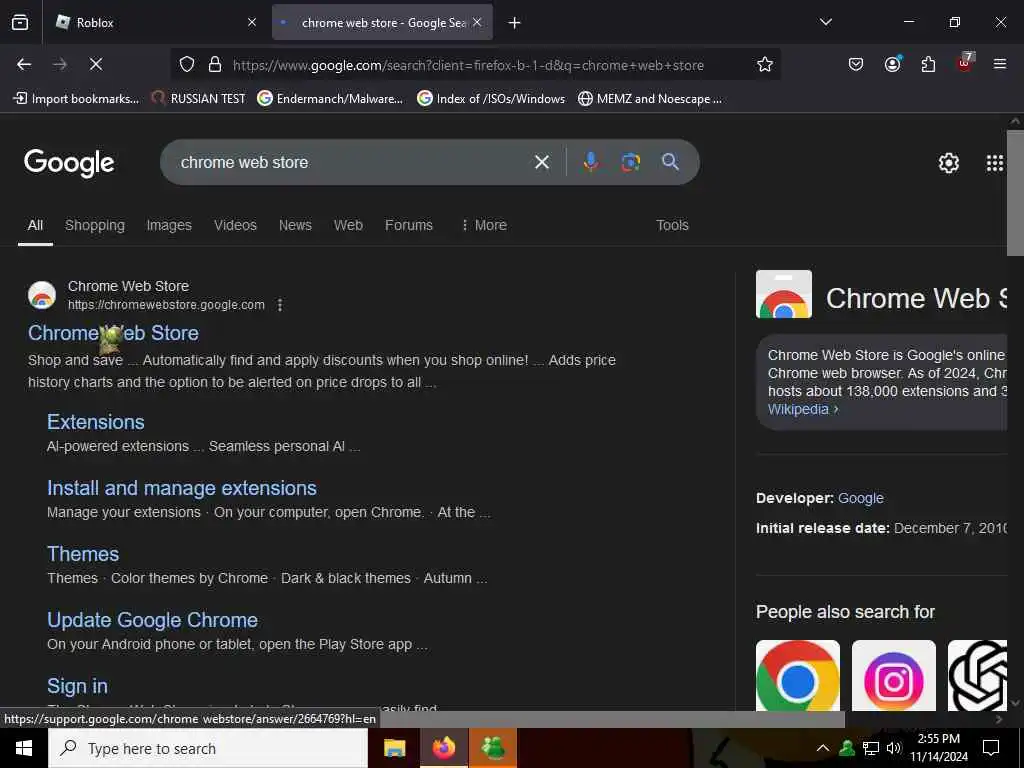Select the All results tab

coord(35,225)
